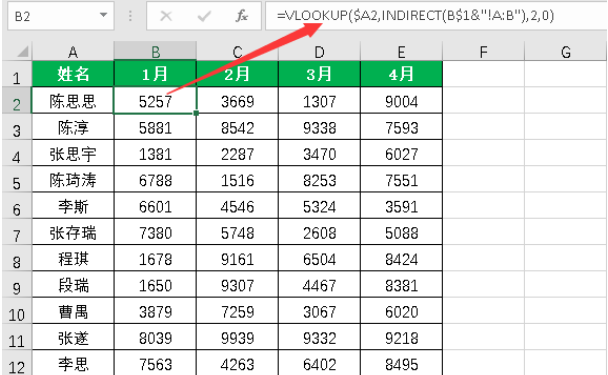Select the 姓名 header cell
Image resolution: width=608 pixels, height=375 pixels.
pyautogui.click(x=73, y=73)
